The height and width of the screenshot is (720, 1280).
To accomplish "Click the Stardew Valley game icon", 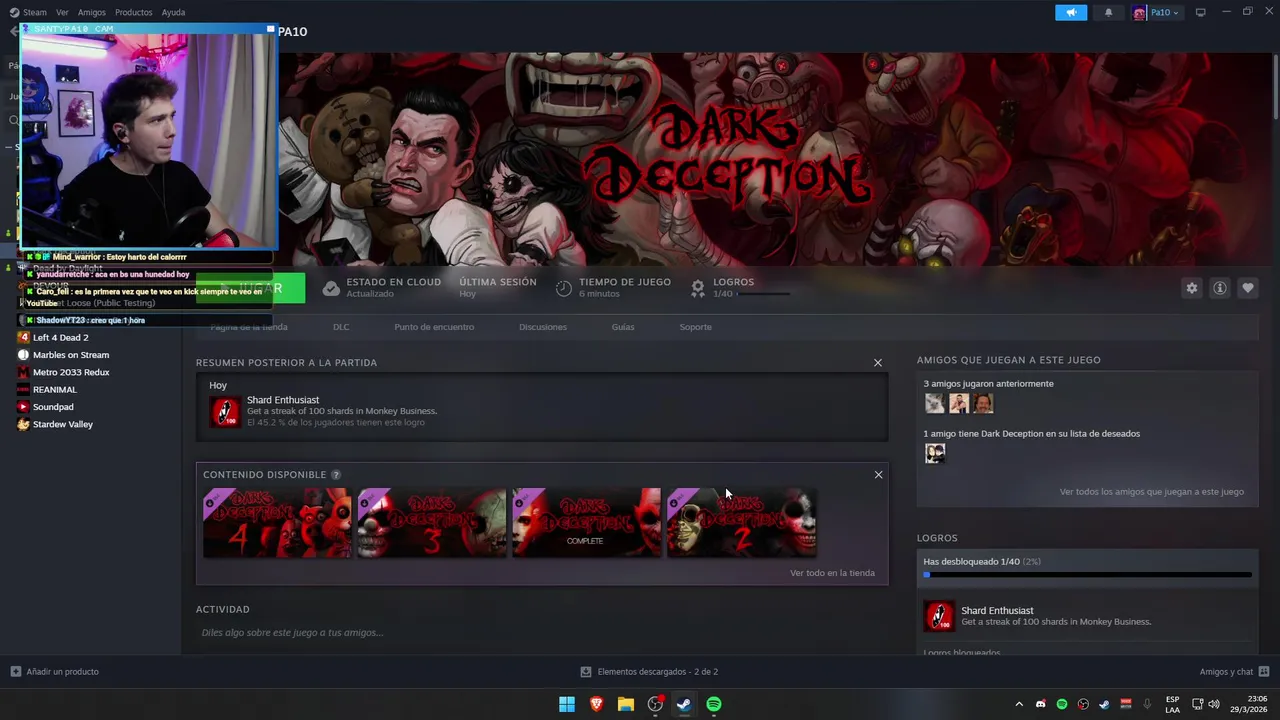I will point(24,424).
